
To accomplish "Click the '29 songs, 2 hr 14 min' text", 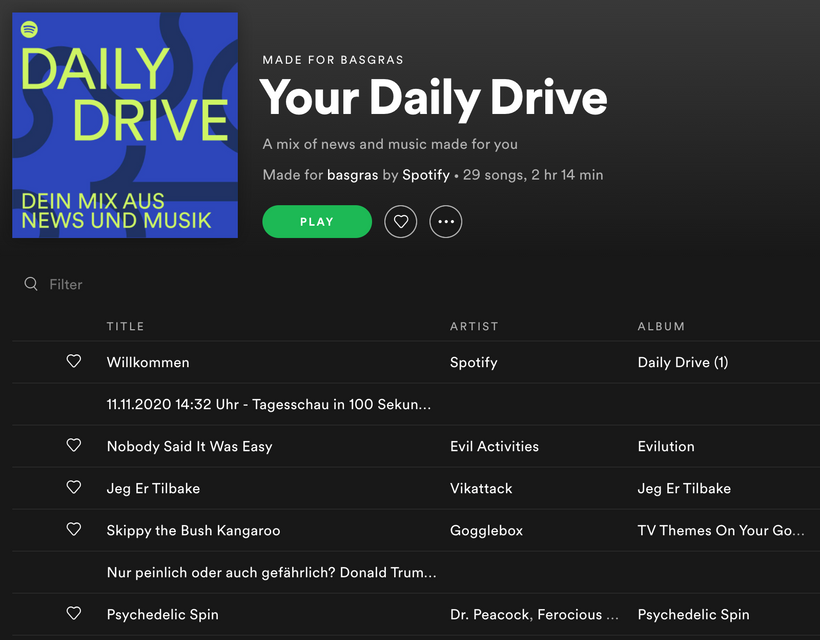I will 533,175.
